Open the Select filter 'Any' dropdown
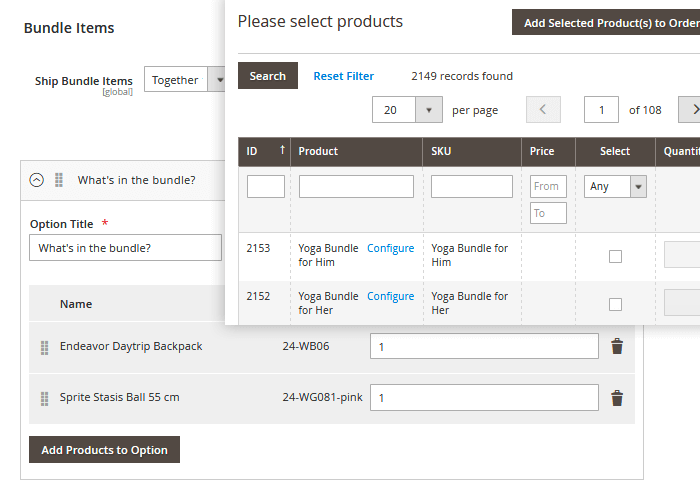Viewport: 700px width, 500px height. pyautogui.click(x=615, y=186)
